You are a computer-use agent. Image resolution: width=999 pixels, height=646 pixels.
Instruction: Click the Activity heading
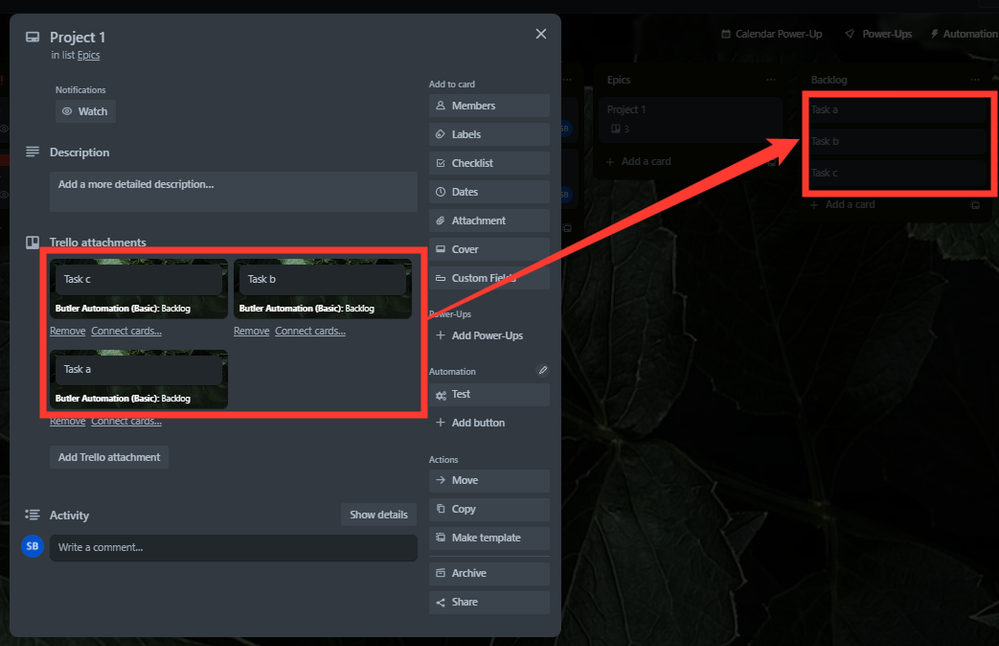tap(69, 515)
